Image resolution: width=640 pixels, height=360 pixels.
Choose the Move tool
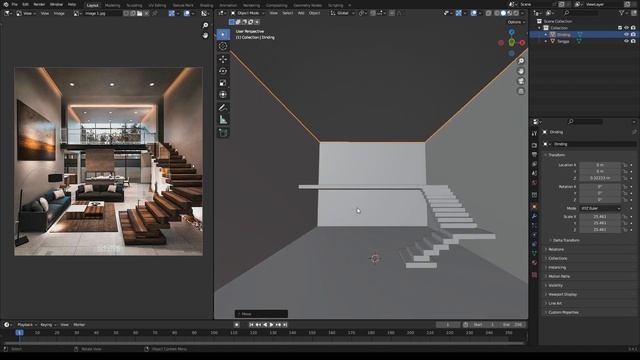223,59
